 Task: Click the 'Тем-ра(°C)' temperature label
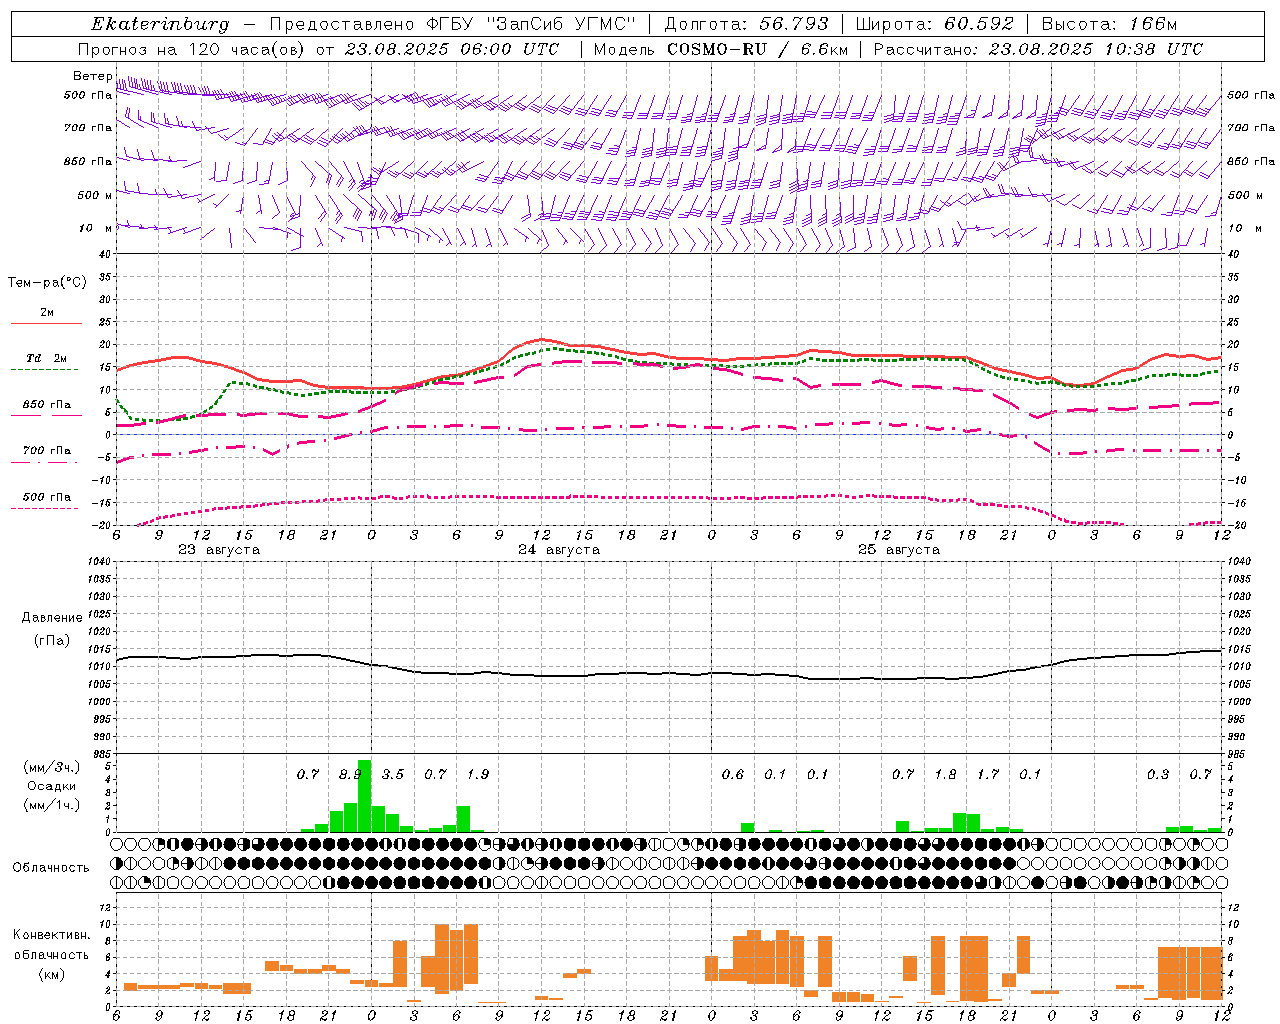[47, 283]
